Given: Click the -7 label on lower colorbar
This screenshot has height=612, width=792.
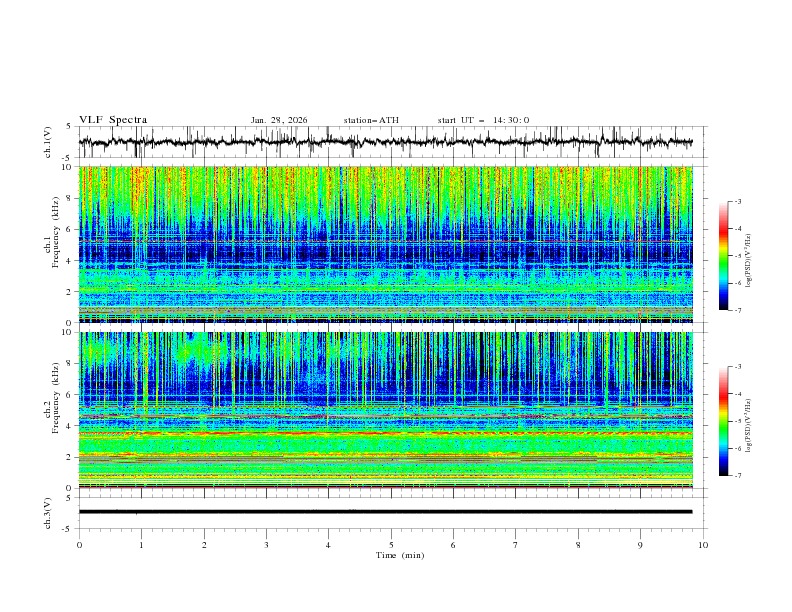Looking at the screenshot, I should (737, 476).
